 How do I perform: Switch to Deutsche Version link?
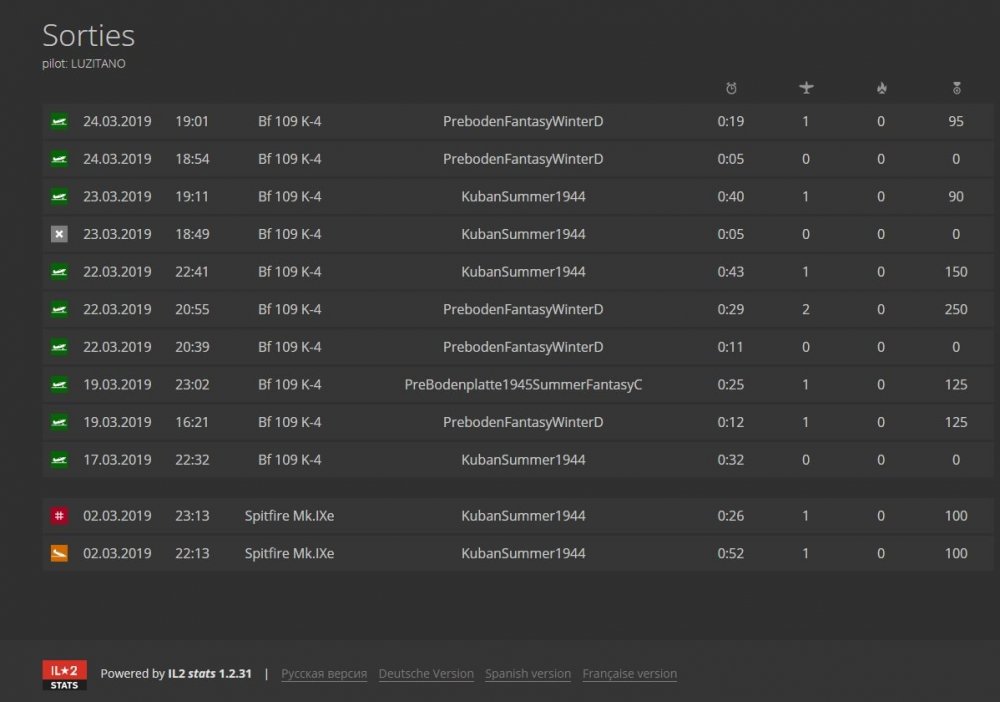426,673
